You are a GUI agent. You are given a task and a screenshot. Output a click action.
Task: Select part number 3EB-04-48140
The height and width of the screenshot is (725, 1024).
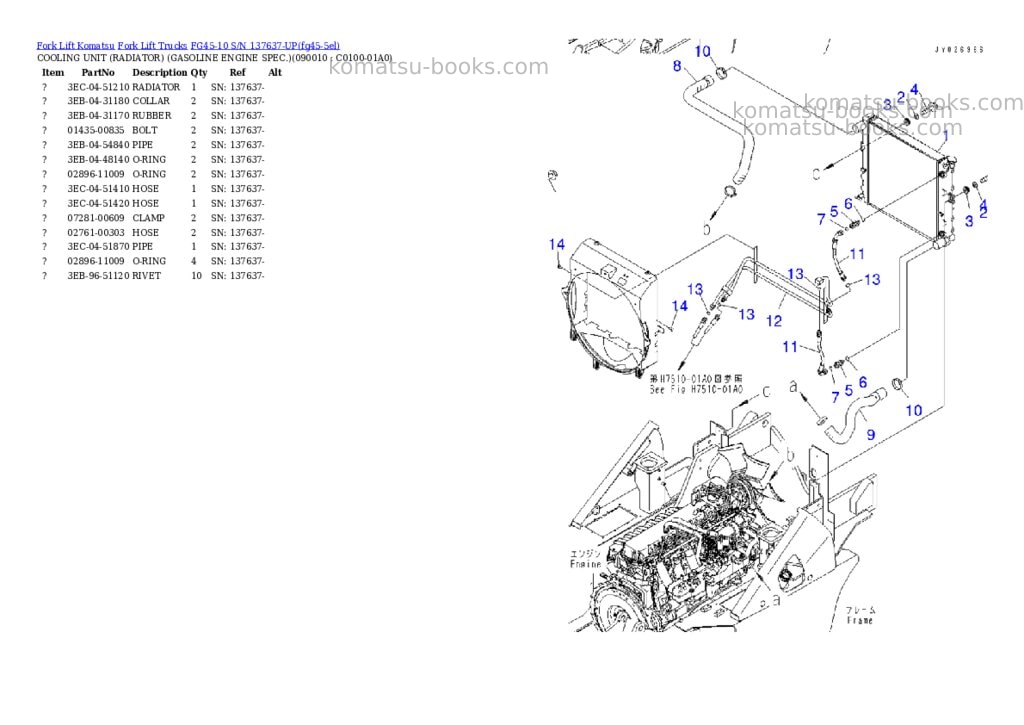pyautogui.click(x=98, y=159)
